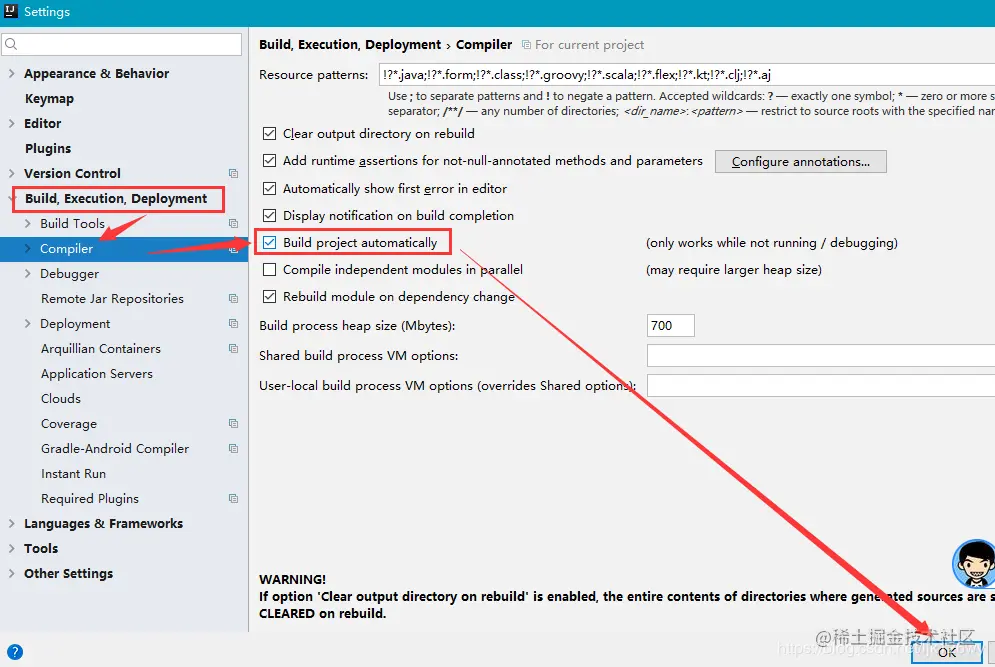This screenshot has width=995, height=667.
Task: Click the project-level icon beside Build Tools
Action: [x=234, y=223]
